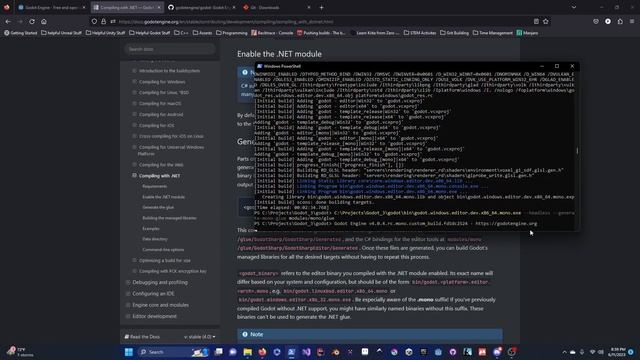The height and width of the screenshot is (360, 640).
Task: Click the PowerShell window scrollbar thumb
Action: [x=577, y=151]
